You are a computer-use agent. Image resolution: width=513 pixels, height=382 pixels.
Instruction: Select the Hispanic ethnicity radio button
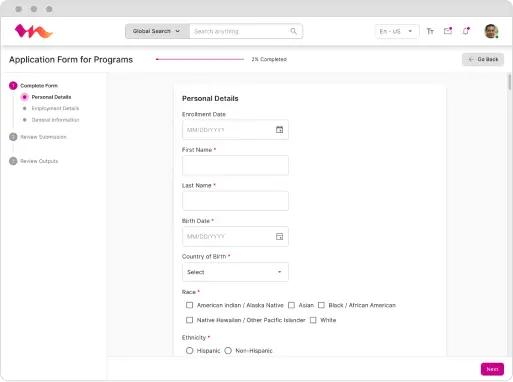pyautogui.click(x=189, y=351)
